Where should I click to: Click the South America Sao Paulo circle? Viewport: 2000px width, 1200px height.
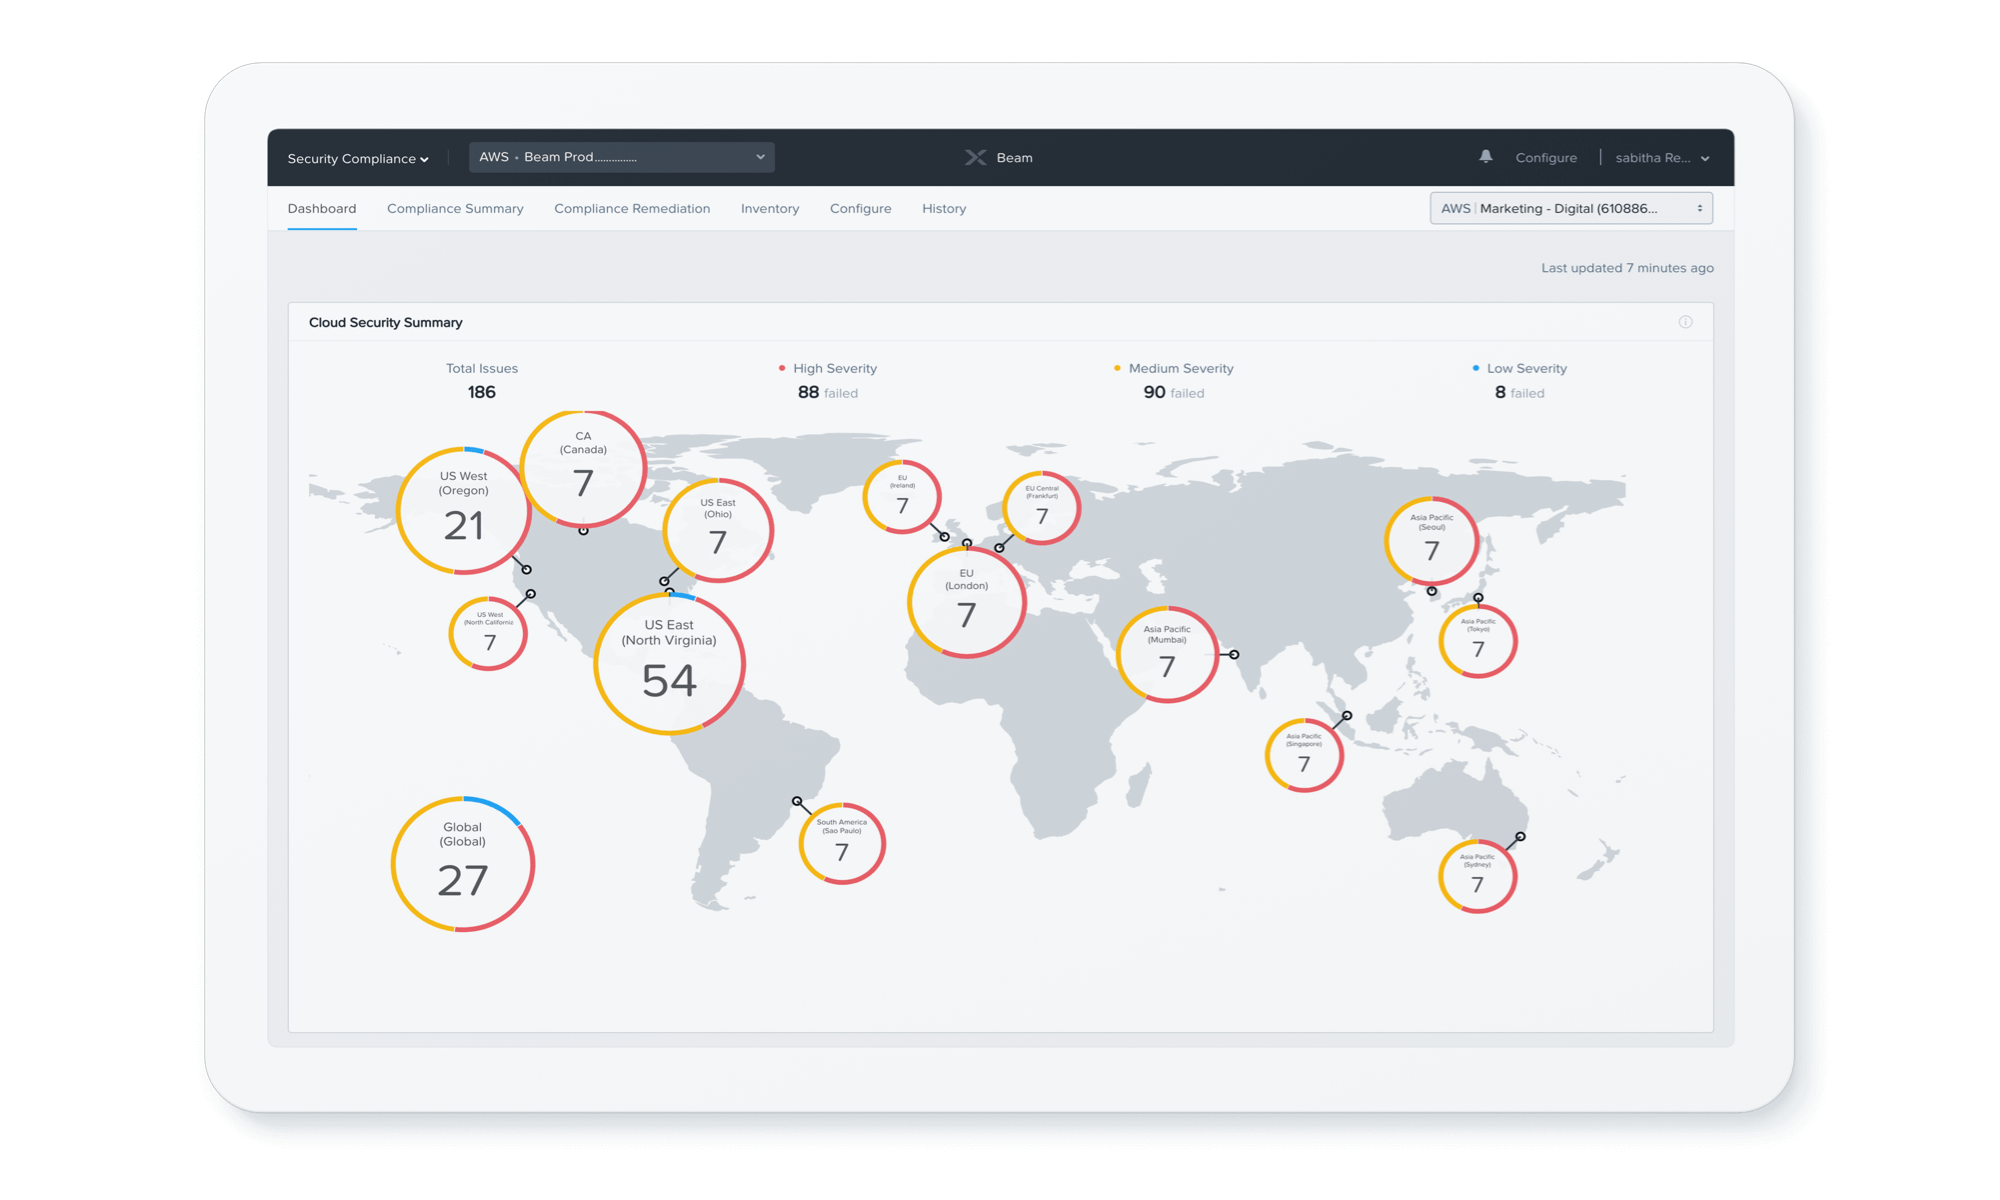[x=842, y=844]
